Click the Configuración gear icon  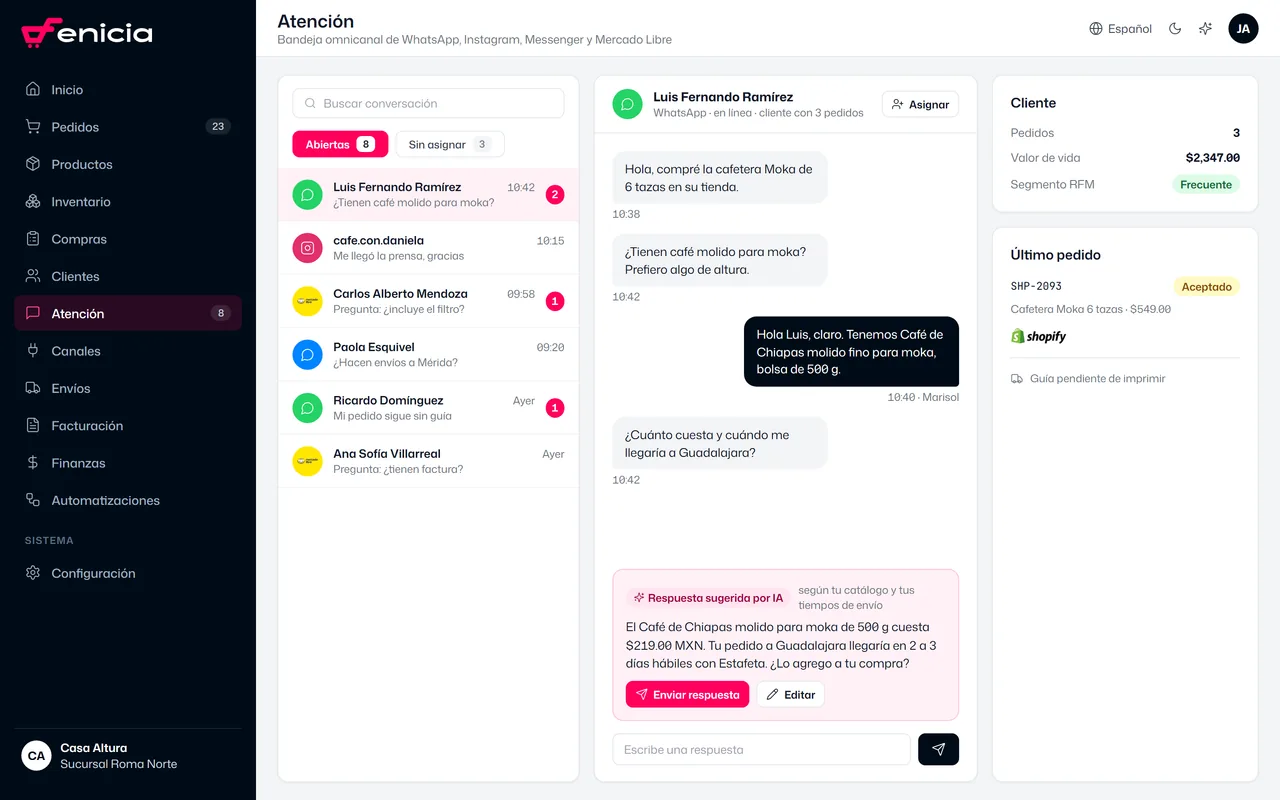pos(33,573)
